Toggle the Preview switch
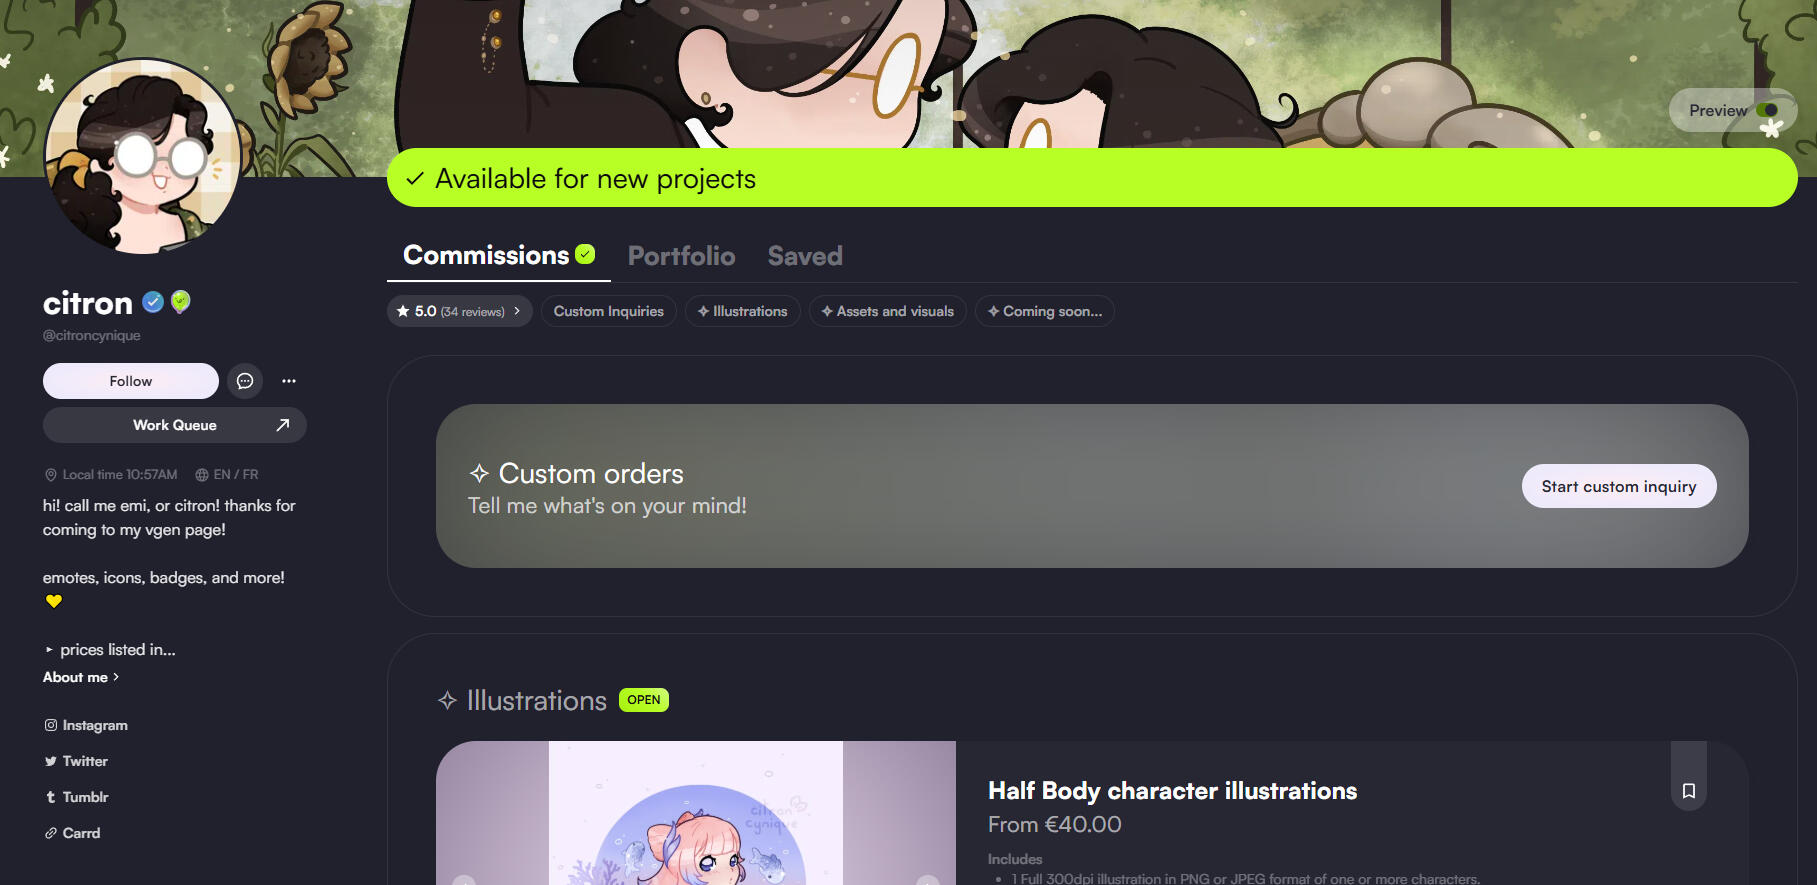Image resolution: width=1817 pixels, height=885 pixels. pos(1767,110)
